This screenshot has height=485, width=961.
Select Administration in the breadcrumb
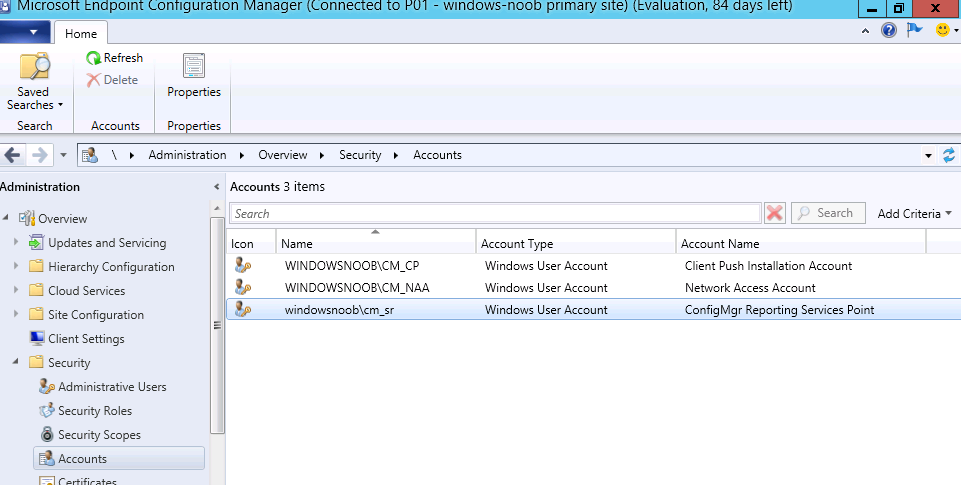(x=187, y=155)
